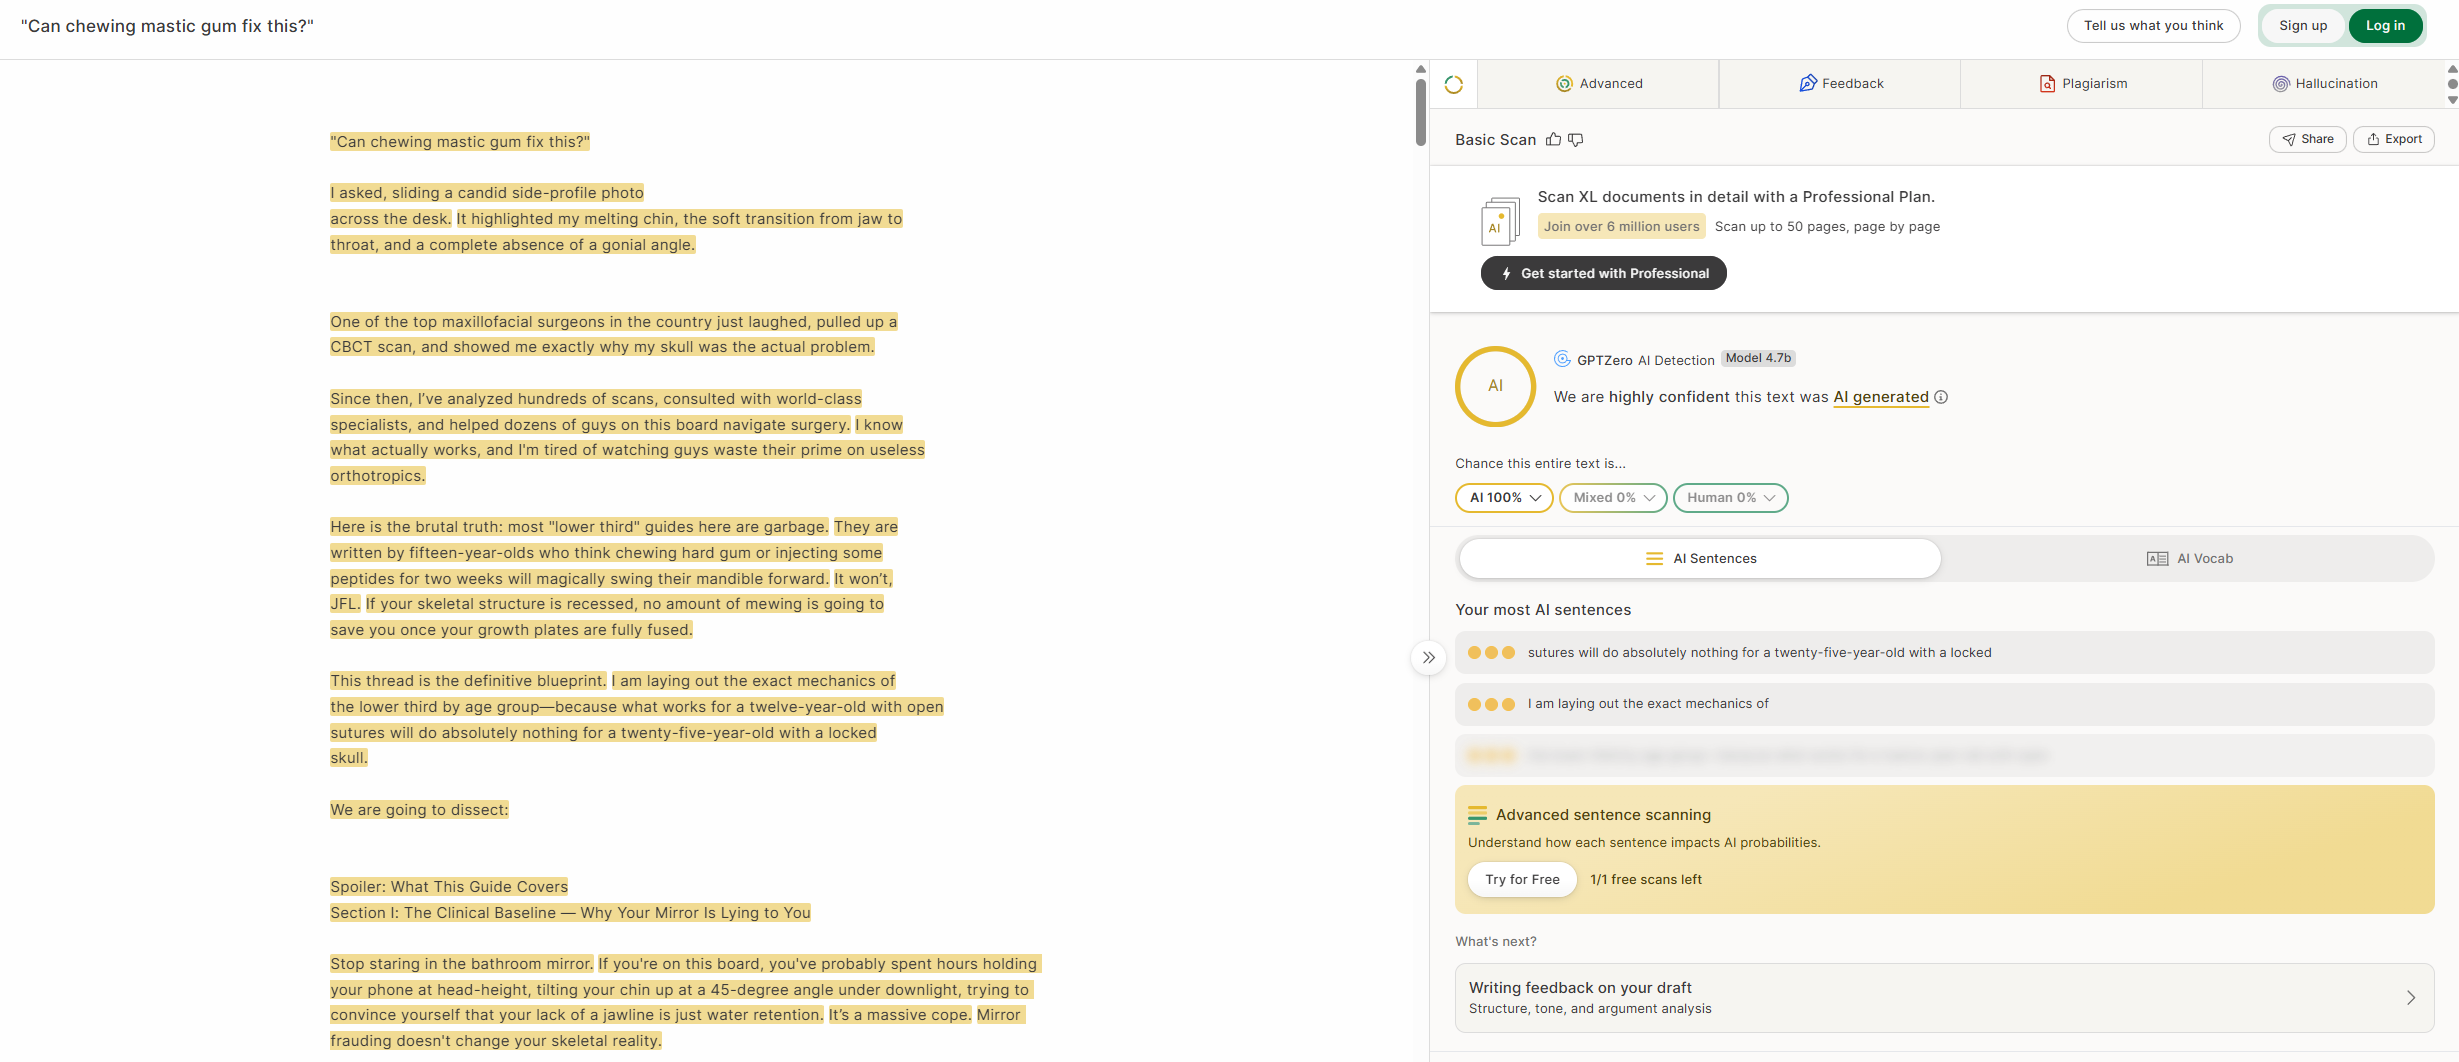Image resolution: width=2459 pixels, height=1062 pixels.
Task: Click Try for Free button
Action: [x=1522, y=880]
